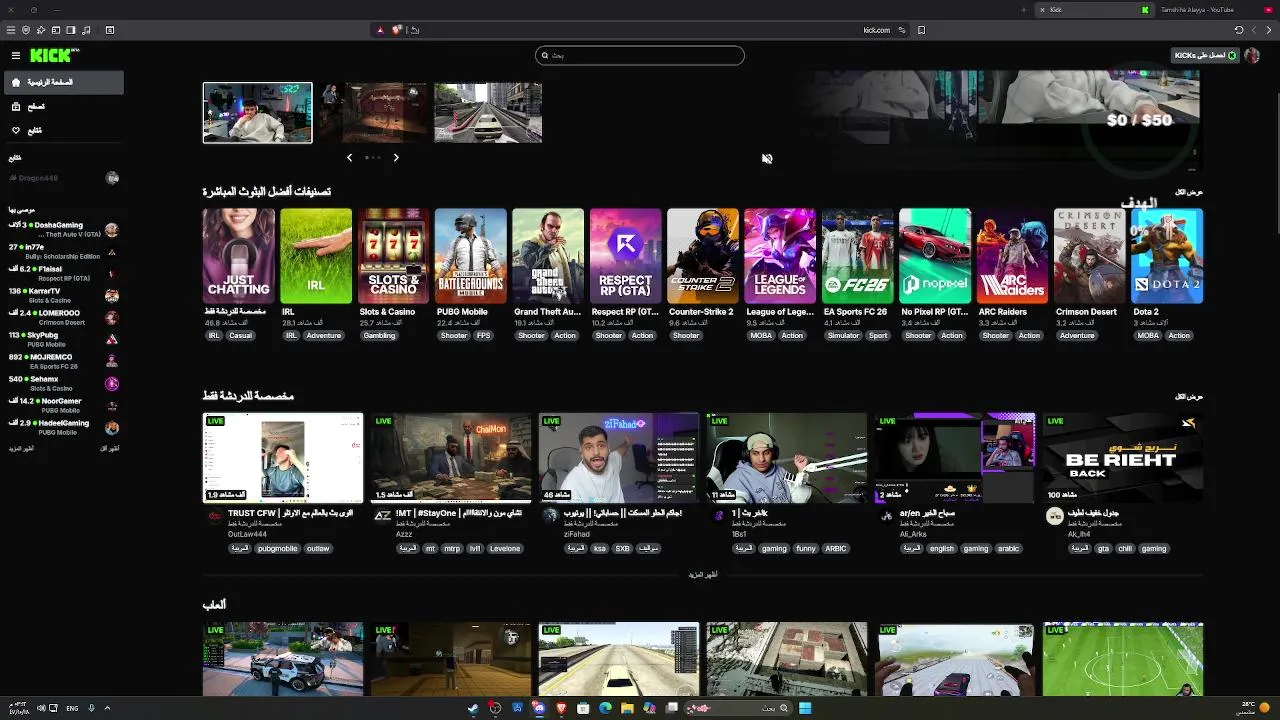This screenshot has height=720, width=1280.
Task: Open the browser hamburger menu icon
Action: 9,30
